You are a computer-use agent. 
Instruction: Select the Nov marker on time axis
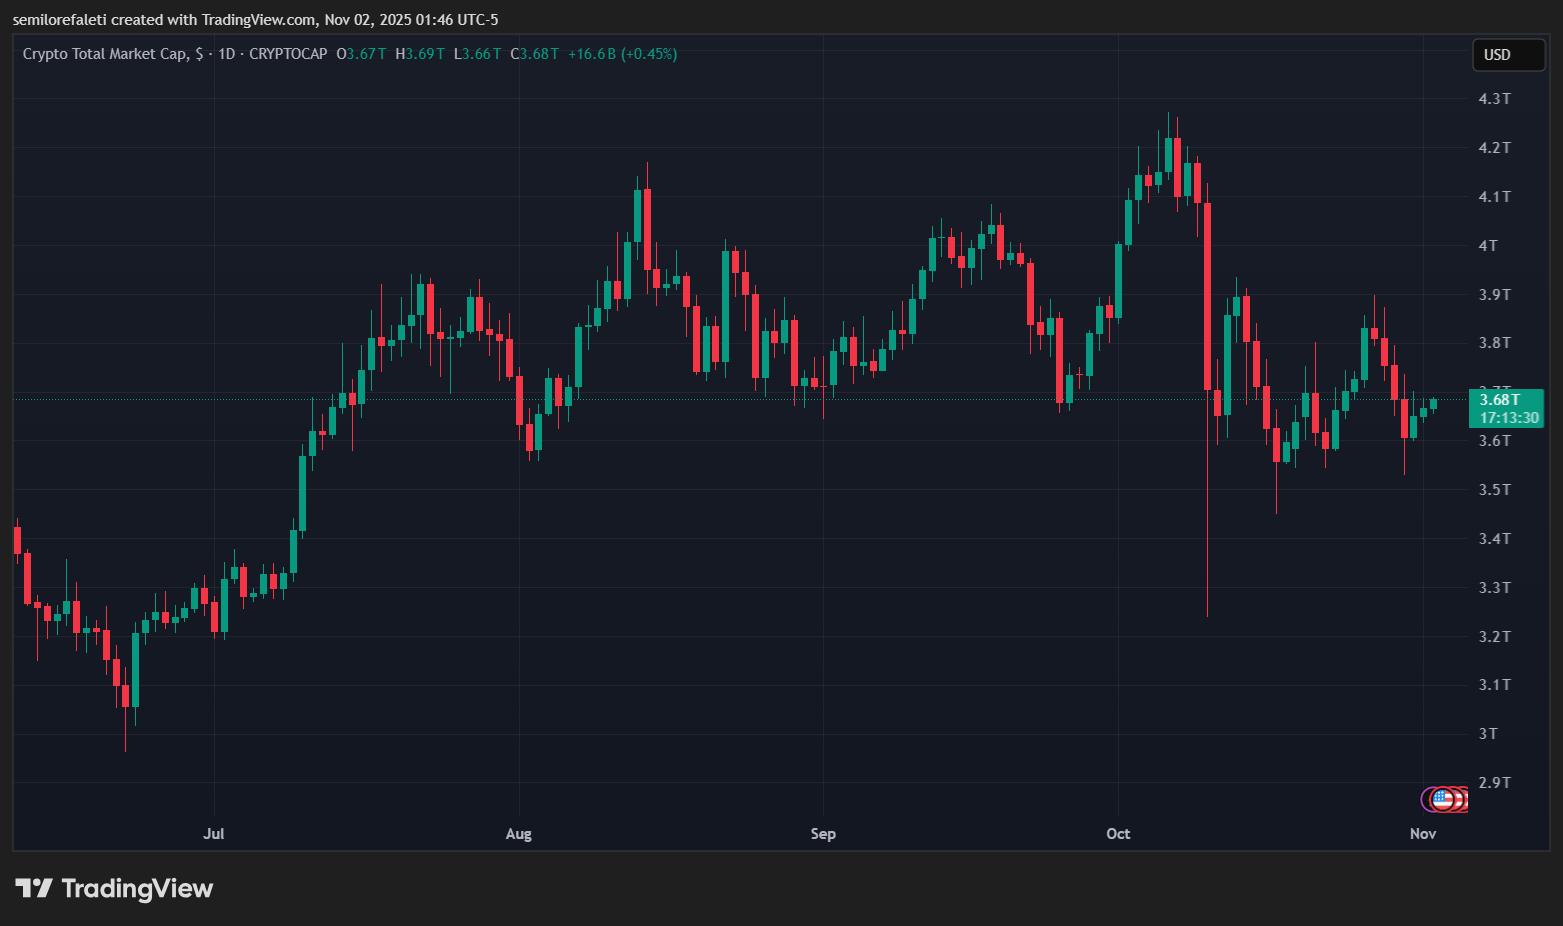1422,834
